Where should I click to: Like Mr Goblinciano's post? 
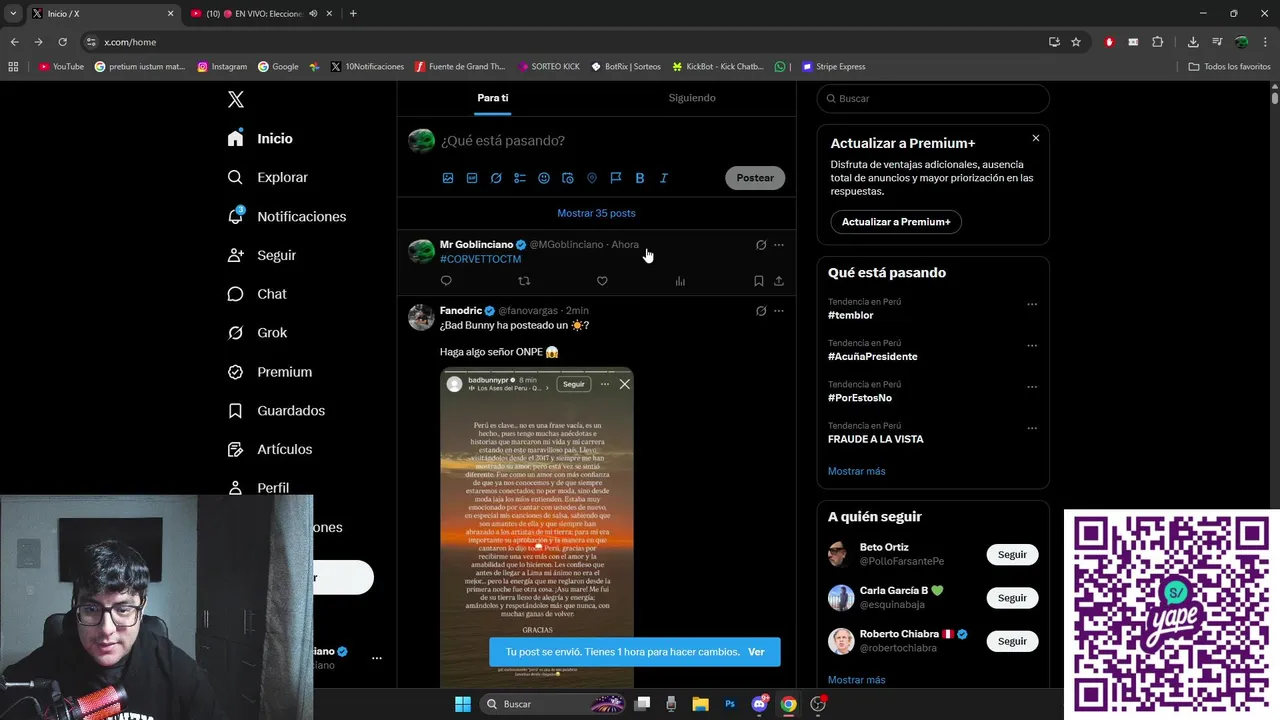[x=602, y=281]
